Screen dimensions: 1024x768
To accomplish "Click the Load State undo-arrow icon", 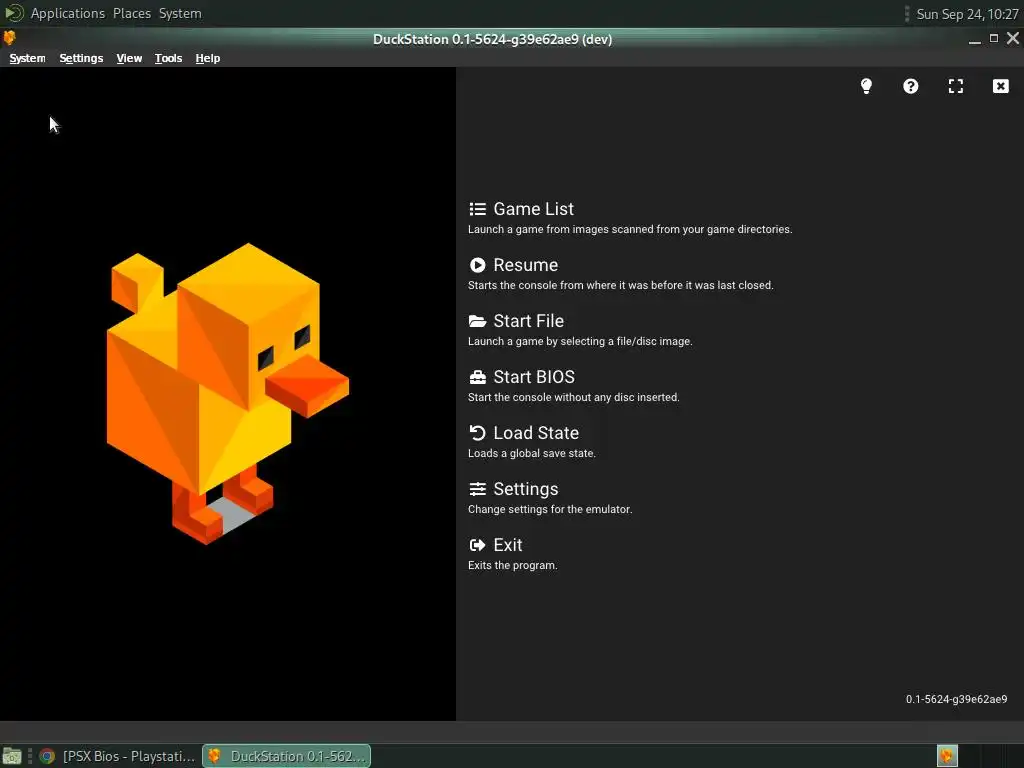I will pos(477,433).
